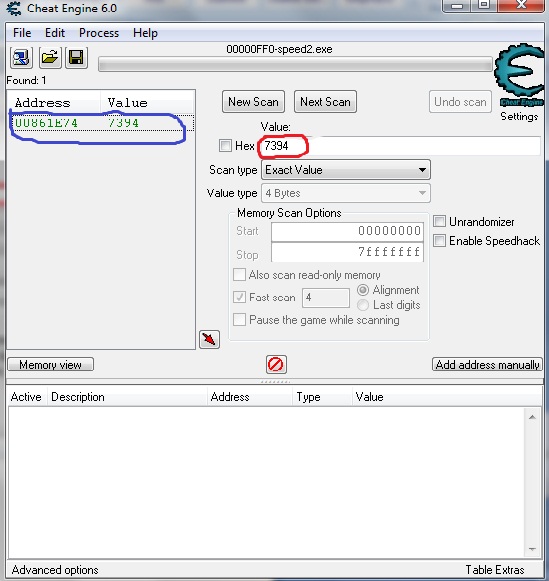Check Pause the game while scanning

click(x=239, y=319)
